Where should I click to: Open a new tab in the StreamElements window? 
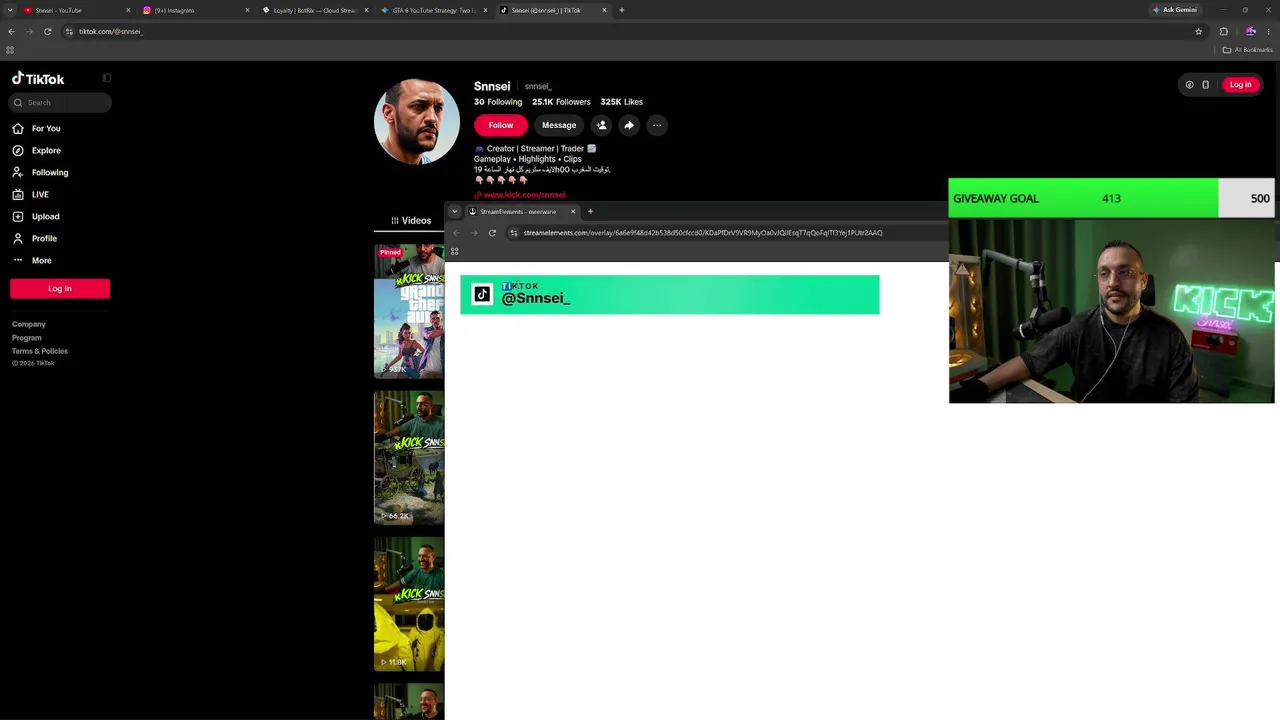coord(590,211)
